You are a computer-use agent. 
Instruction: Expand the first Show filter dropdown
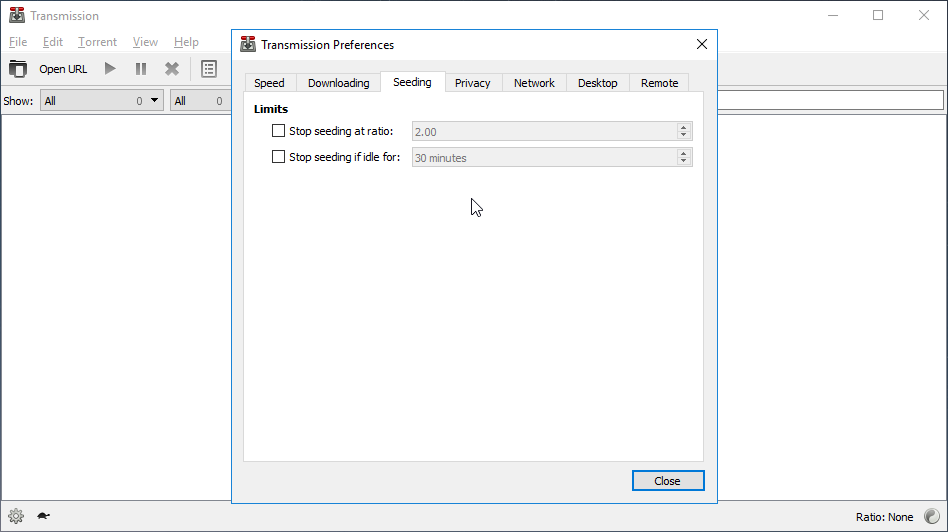102,101
